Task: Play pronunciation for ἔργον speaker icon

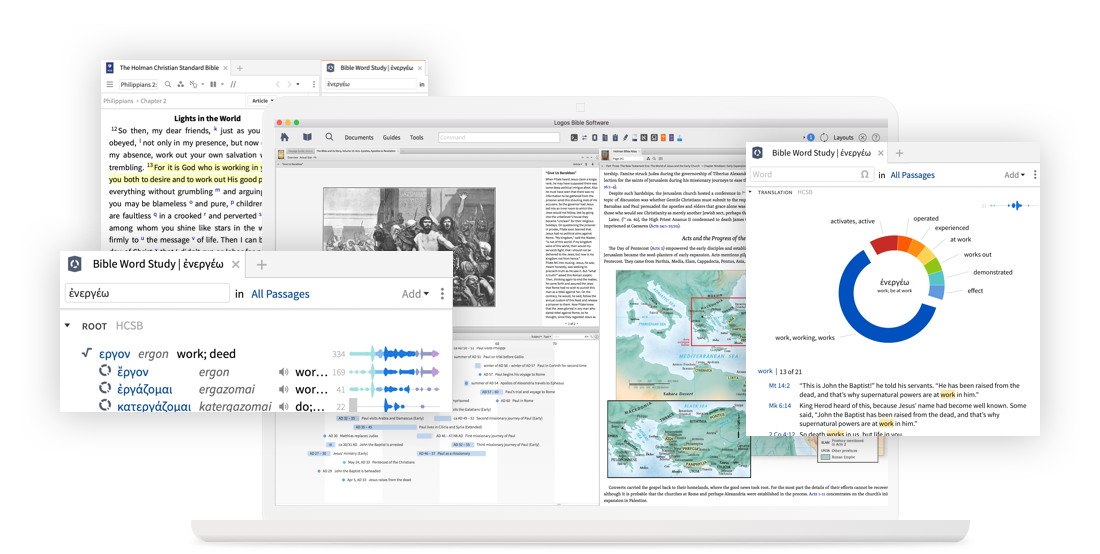Action: click(283, 372)
